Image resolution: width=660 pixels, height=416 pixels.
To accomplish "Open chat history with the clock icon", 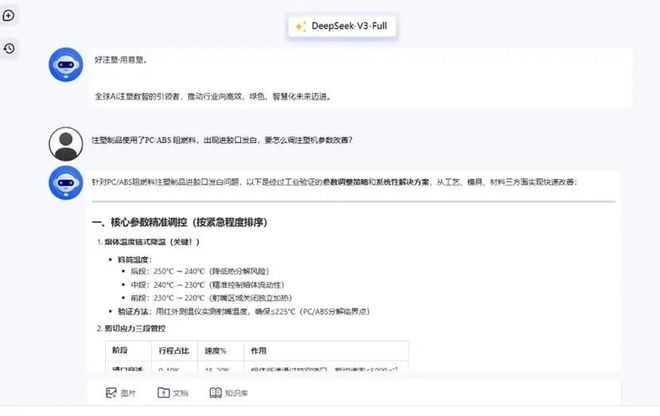I will pyautogui.click(x=9, y=48).
